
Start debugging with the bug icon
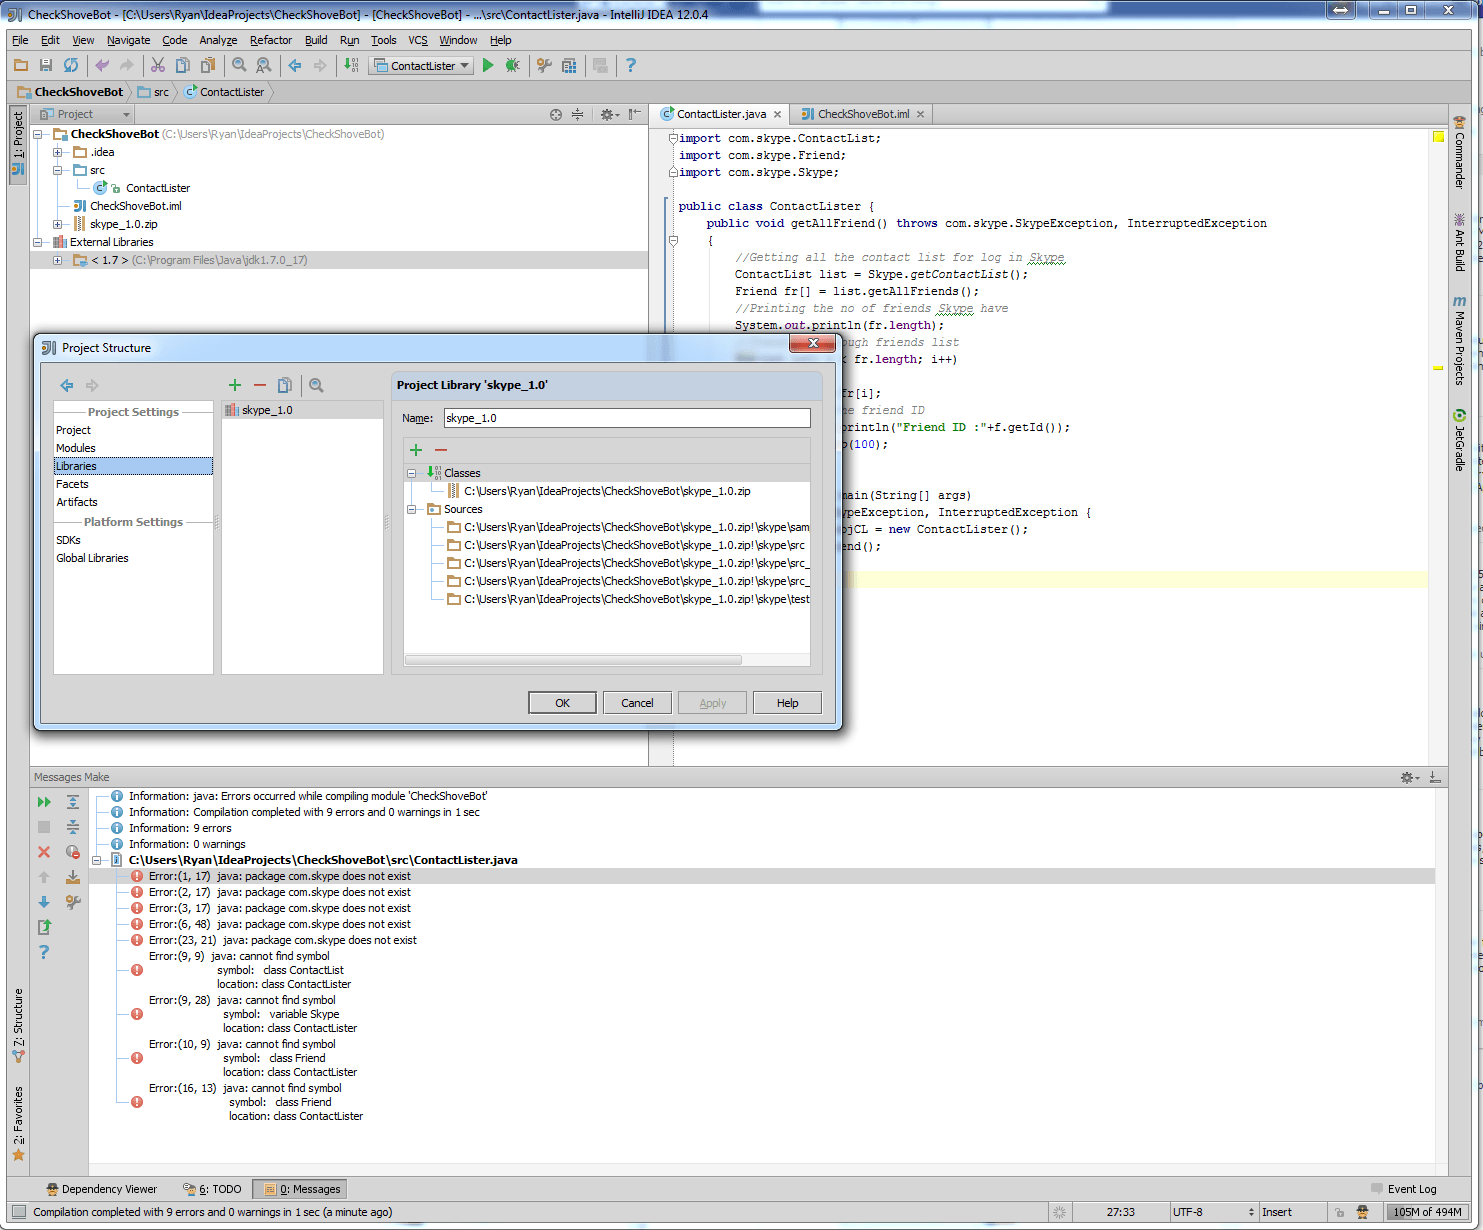click(513, 65)
